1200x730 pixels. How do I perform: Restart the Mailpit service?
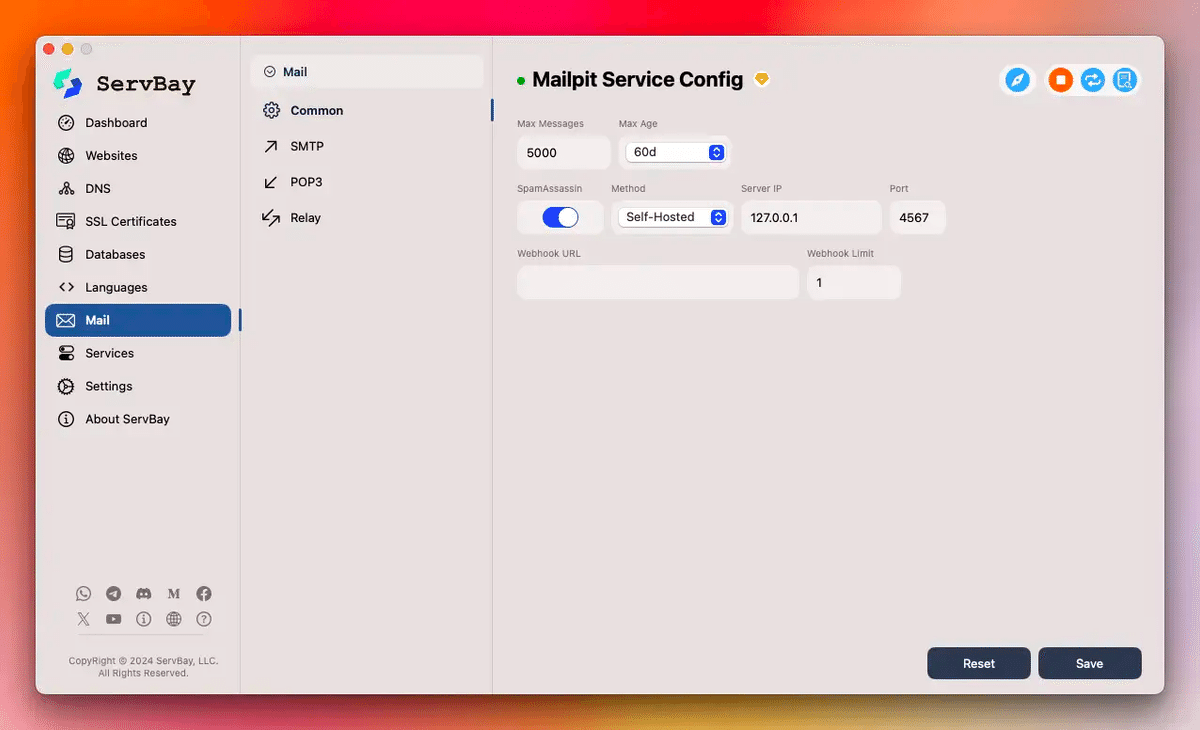(1092, 80)
